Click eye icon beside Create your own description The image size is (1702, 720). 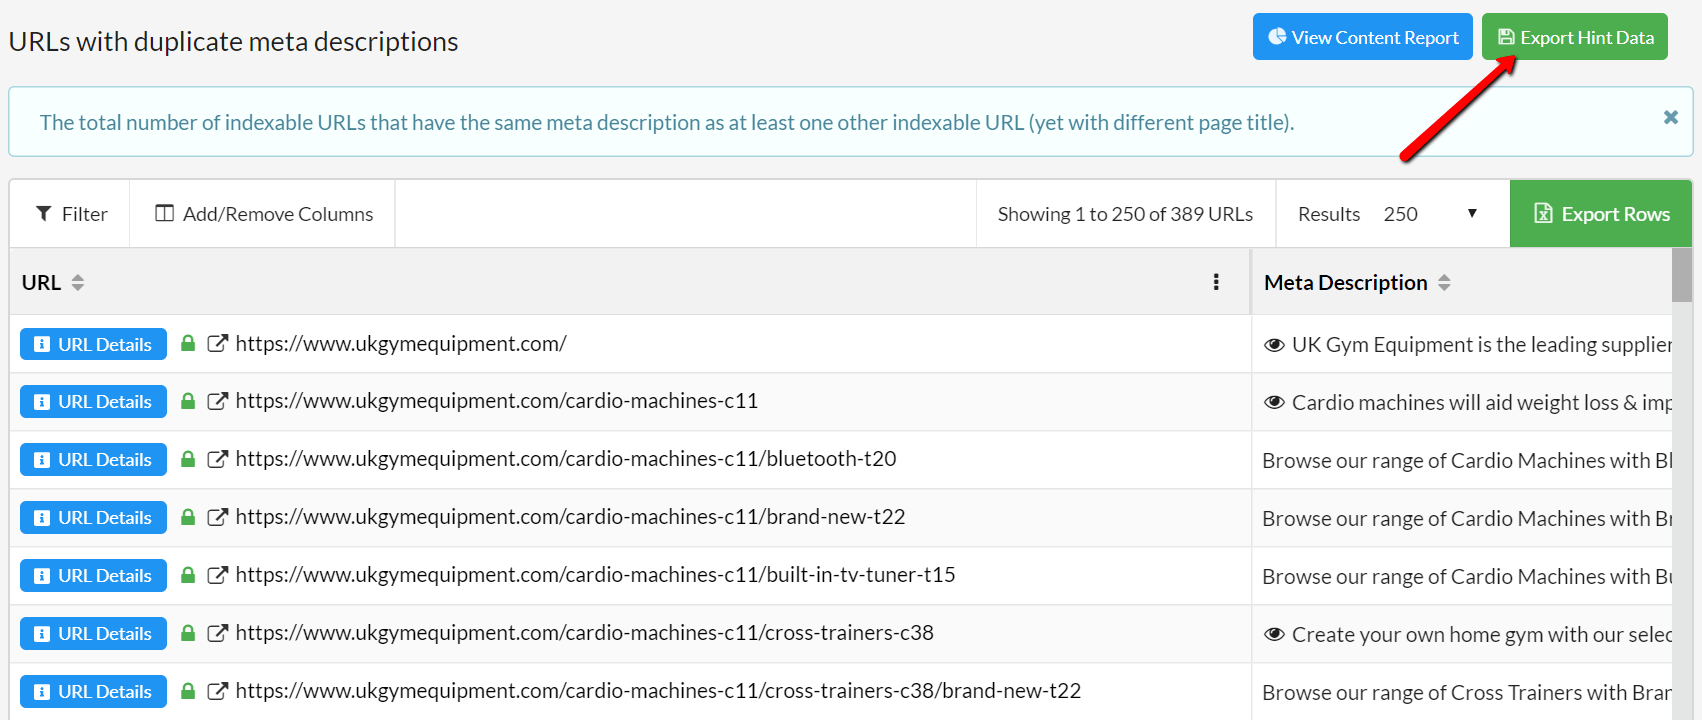coord(1274,635)
